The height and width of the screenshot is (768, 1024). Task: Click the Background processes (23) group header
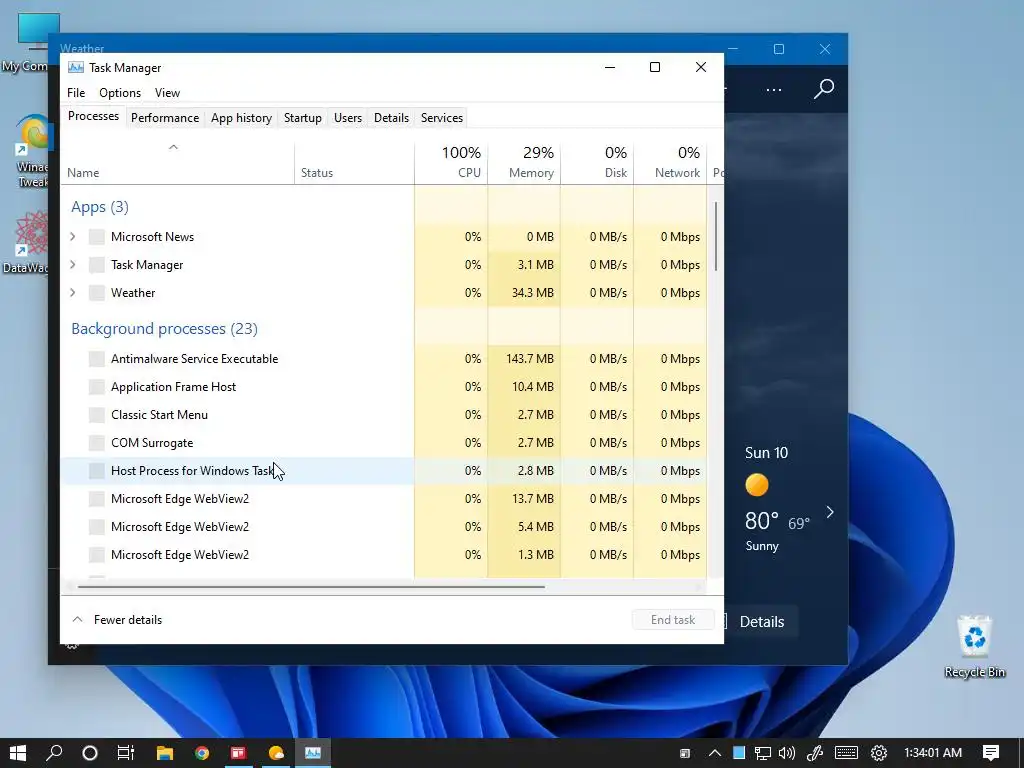coord(165,328)
